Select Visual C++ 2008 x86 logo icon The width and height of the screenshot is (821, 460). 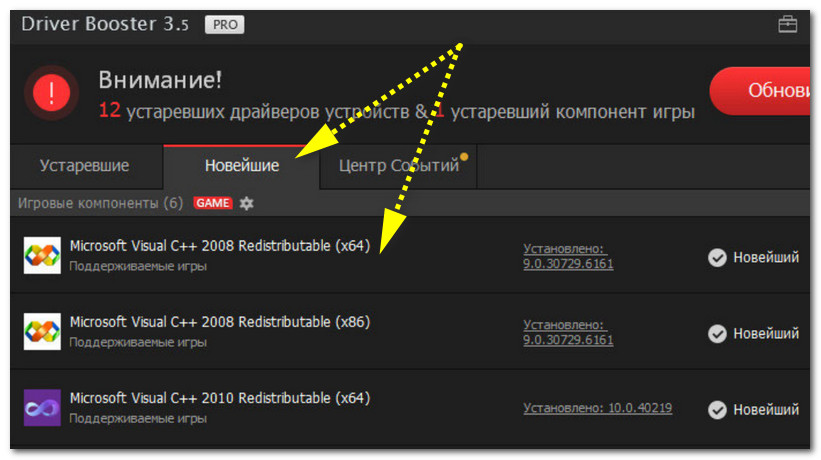[42, 331]
